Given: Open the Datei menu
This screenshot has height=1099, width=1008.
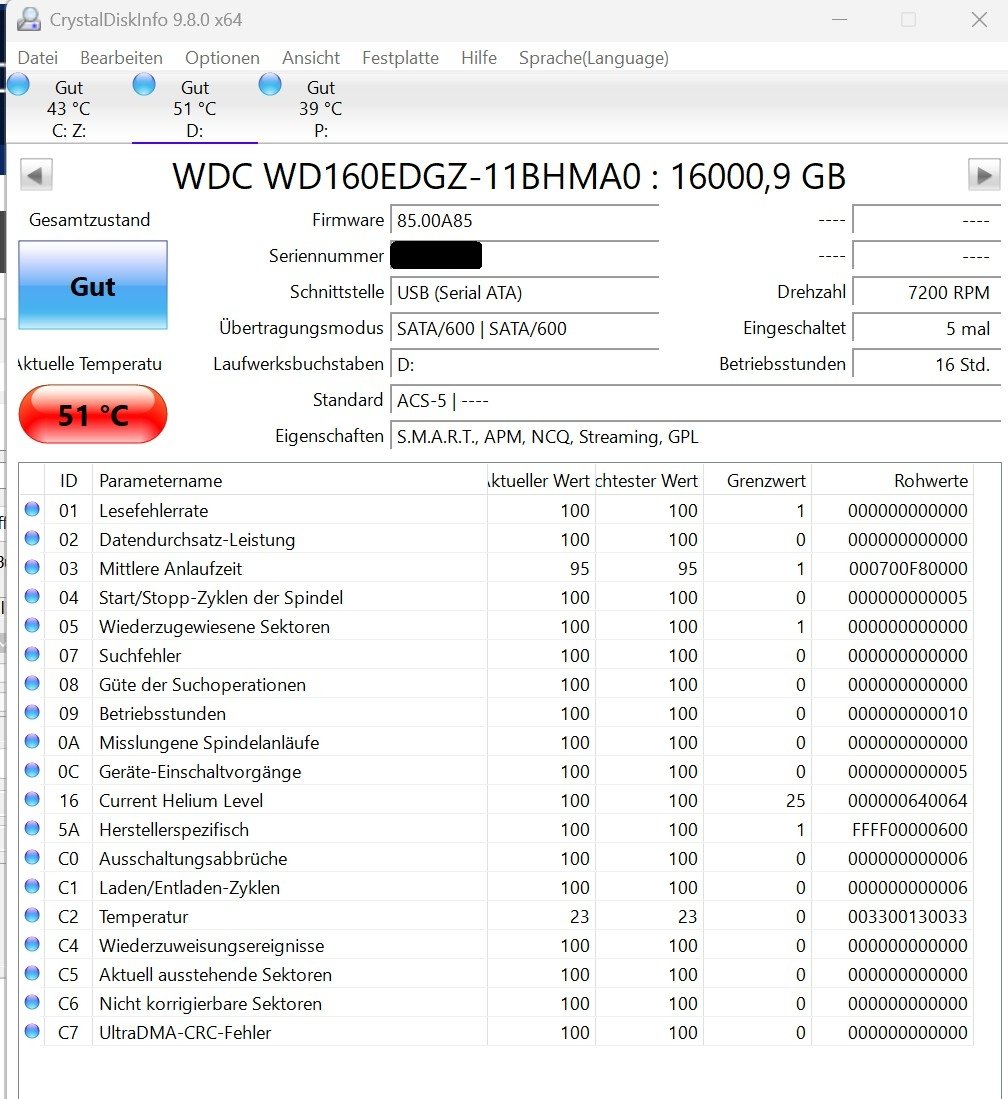Looking at the screenshot, I should pos(38,57).
